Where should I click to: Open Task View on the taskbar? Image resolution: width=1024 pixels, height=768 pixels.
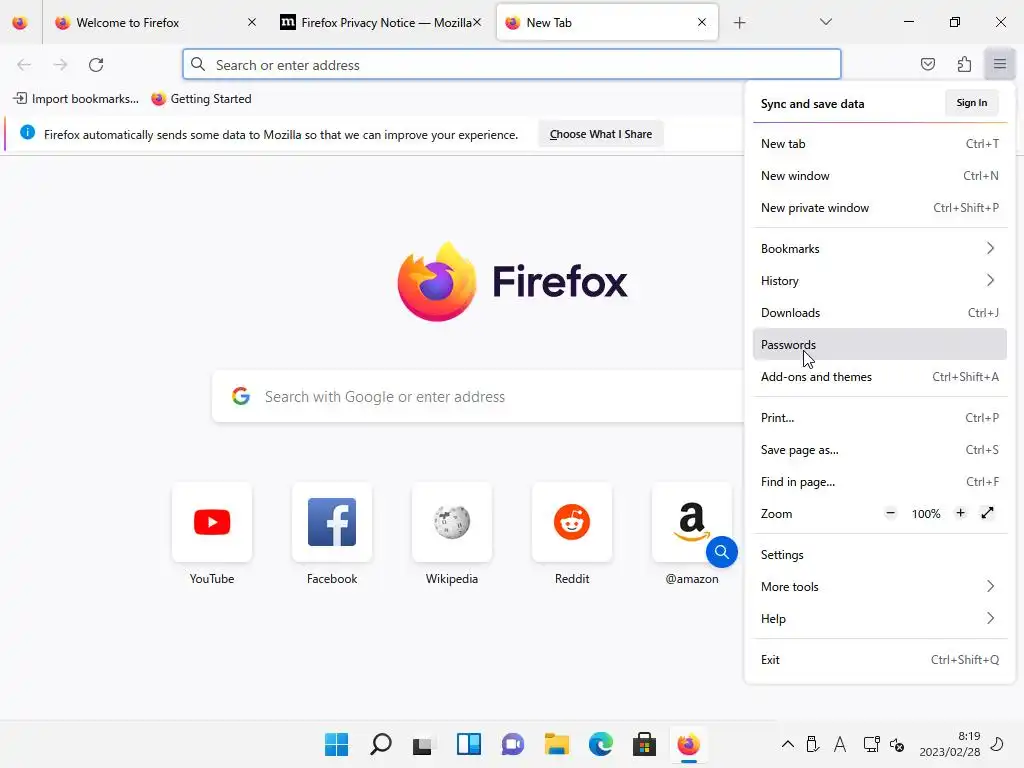424,744
